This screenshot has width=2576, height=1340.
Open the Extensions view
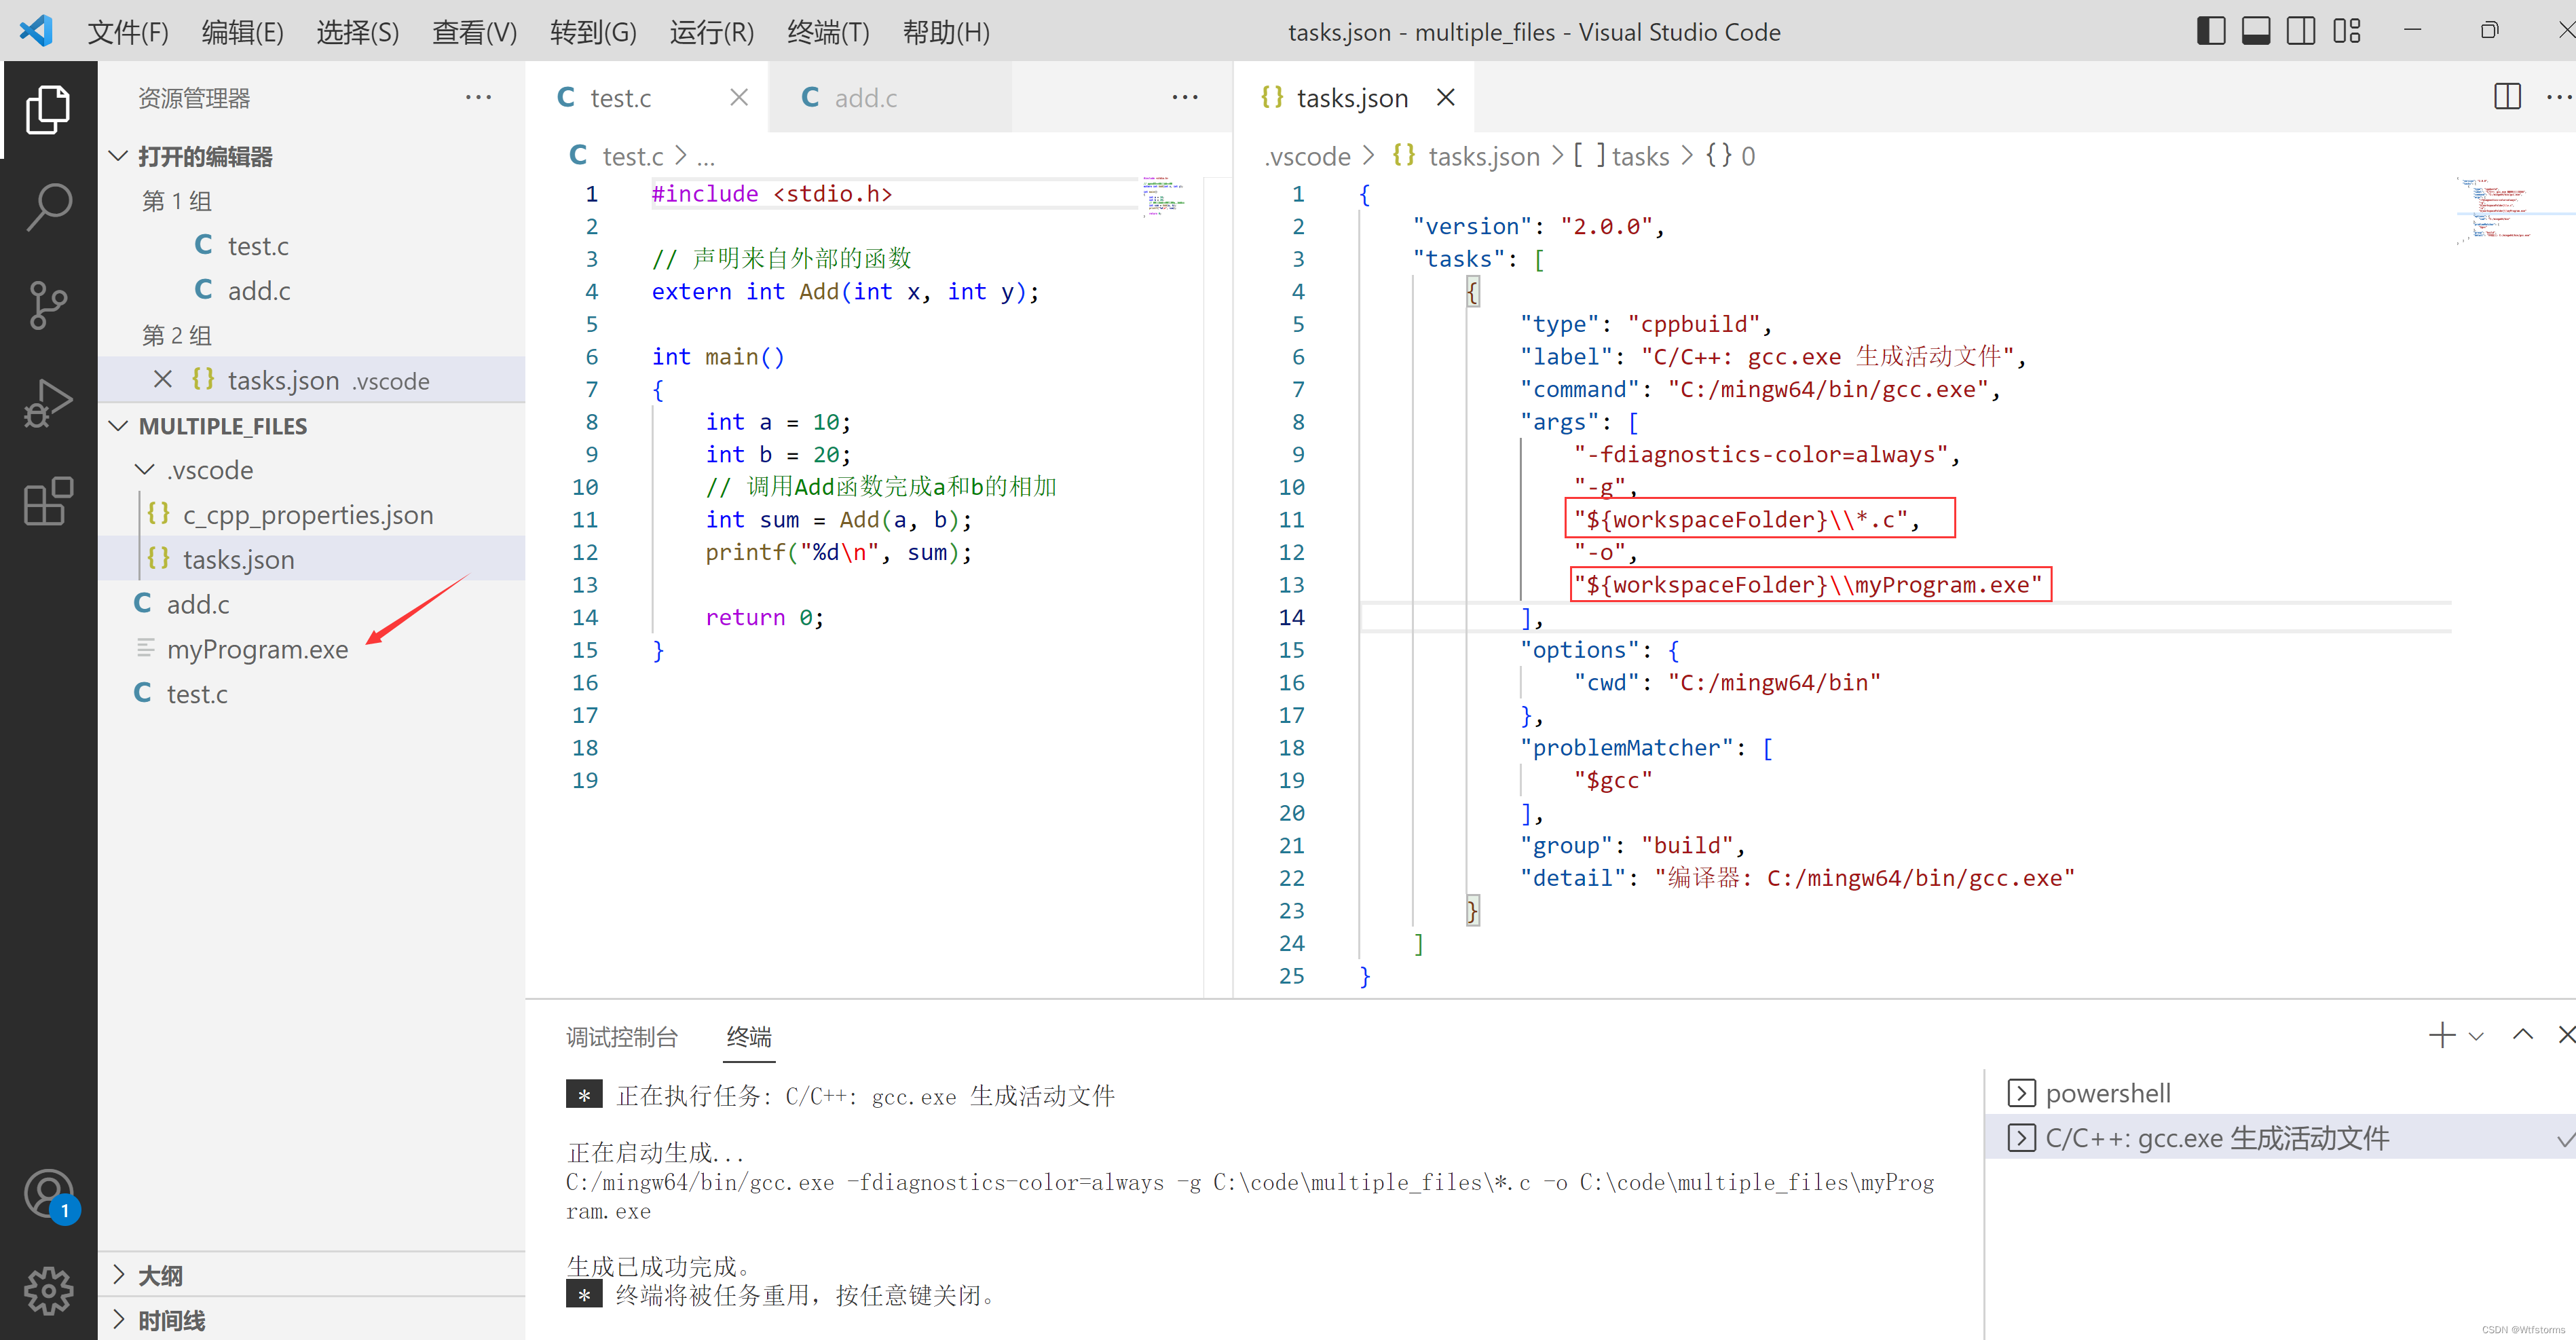pyautogui.click(x=48, y=501)
